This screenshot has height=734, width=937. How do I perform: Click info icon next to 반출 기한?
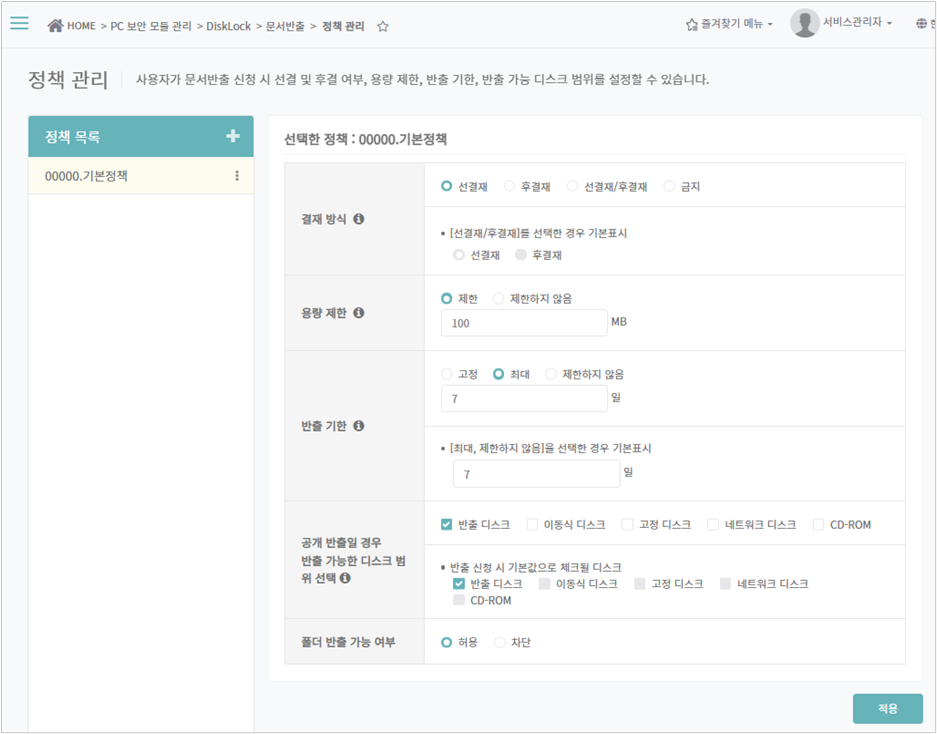pyautogui.click(x=359, y=426)
